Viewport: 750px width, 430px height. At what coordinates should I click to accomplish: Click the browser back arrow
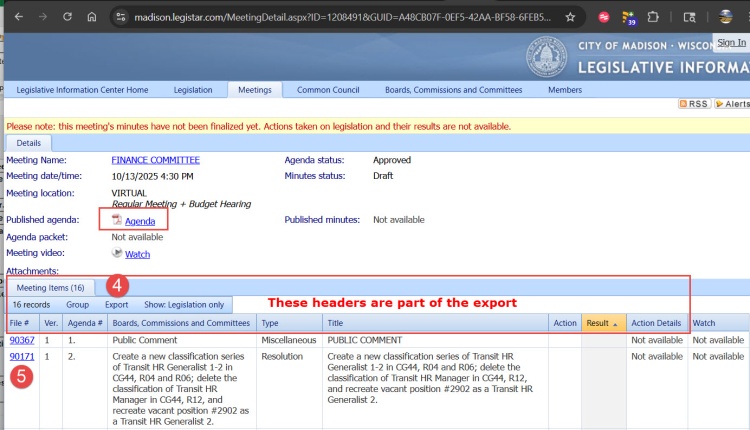[x=18, y=17]
